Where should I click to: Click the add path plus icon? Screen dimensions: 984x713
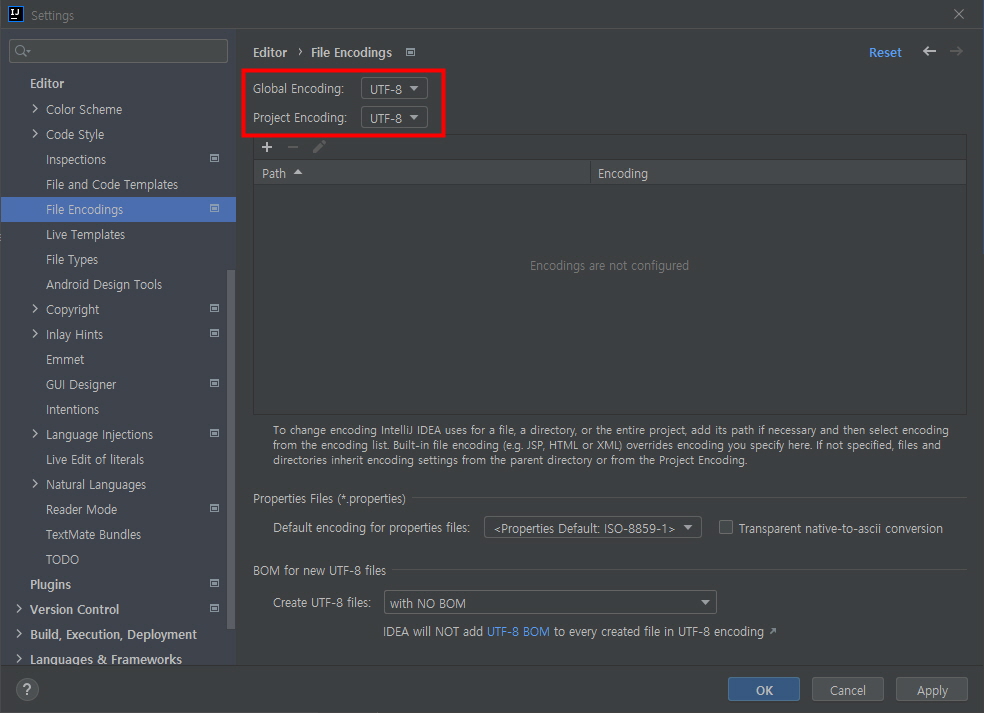pos(267,147)
